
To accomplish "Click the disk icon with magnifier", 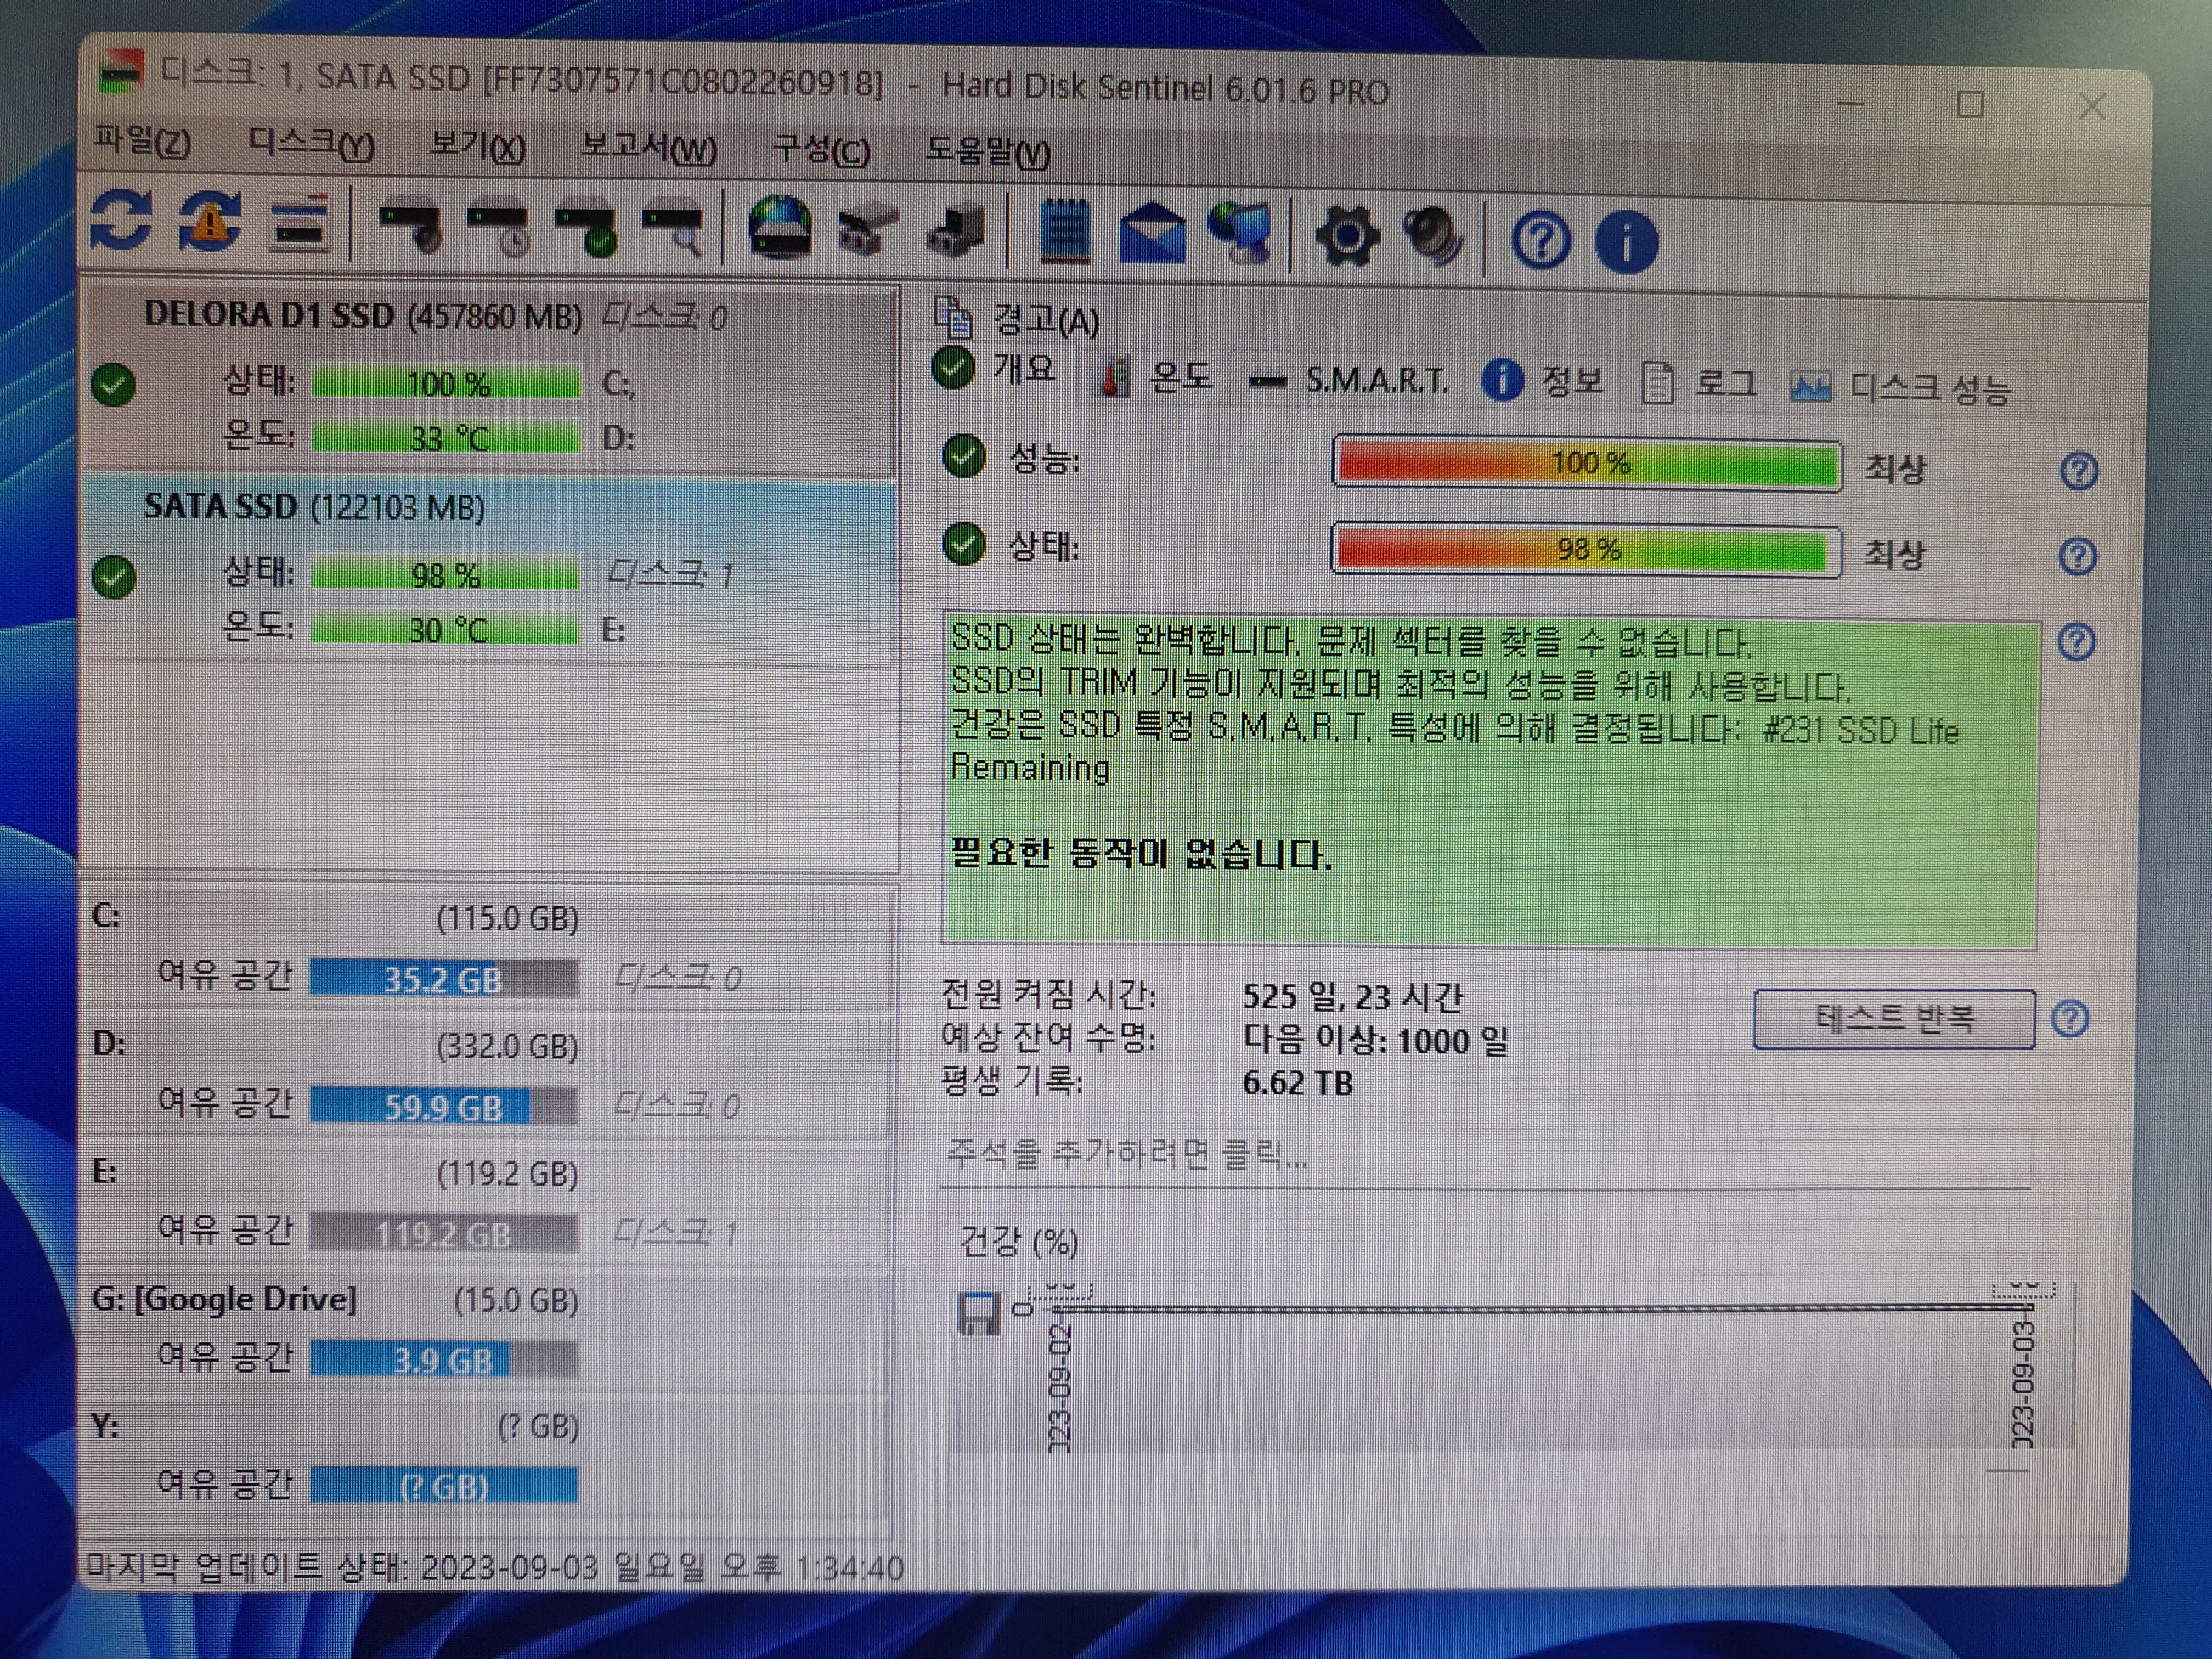I will (674, 232).
